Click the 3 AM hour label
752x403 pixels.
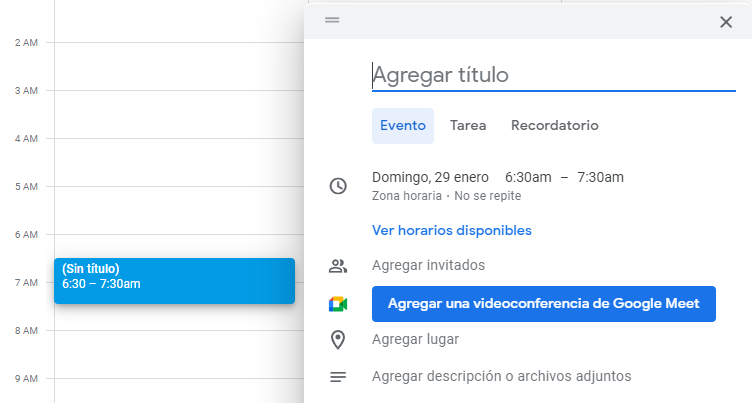[x=26, y=91]
